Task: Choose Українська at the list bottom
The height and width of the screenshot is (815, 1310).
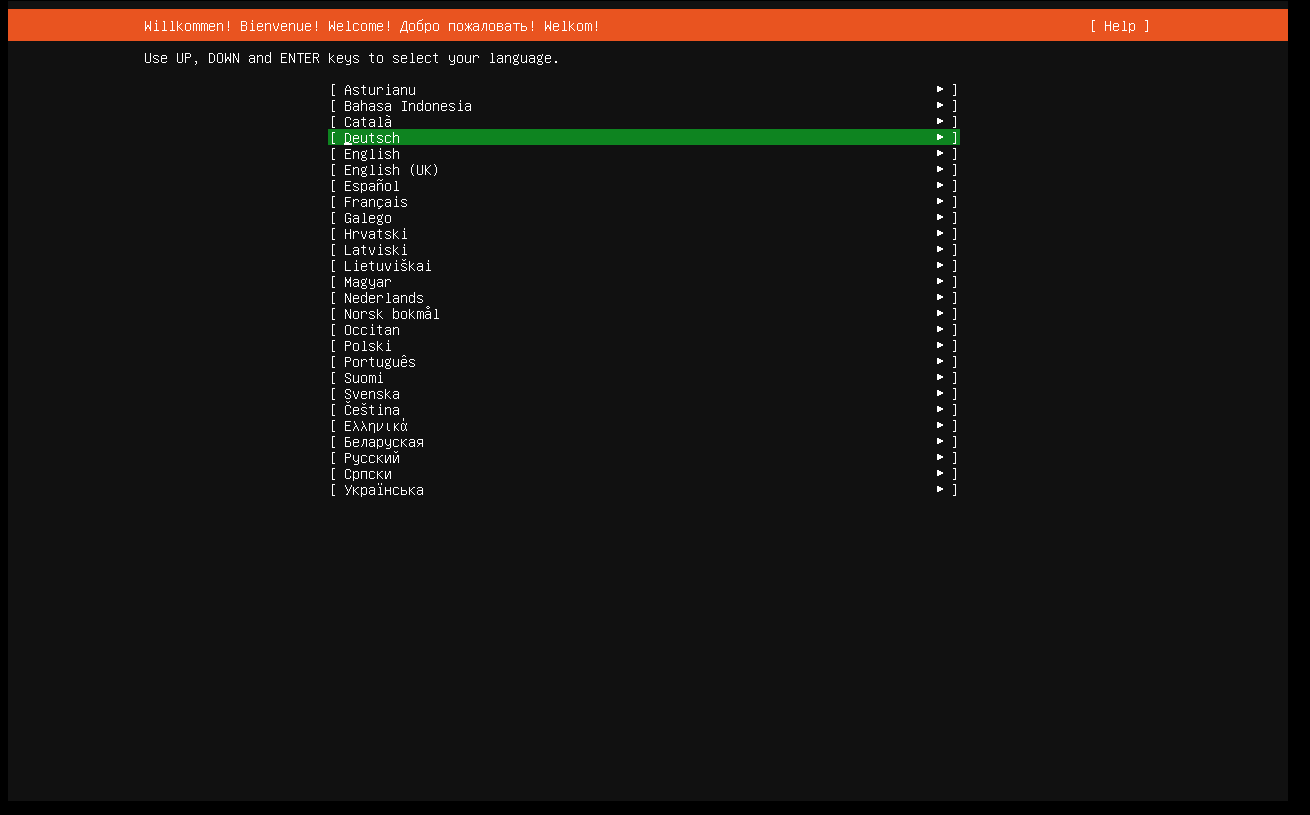Action: click(x=383, y=490)
